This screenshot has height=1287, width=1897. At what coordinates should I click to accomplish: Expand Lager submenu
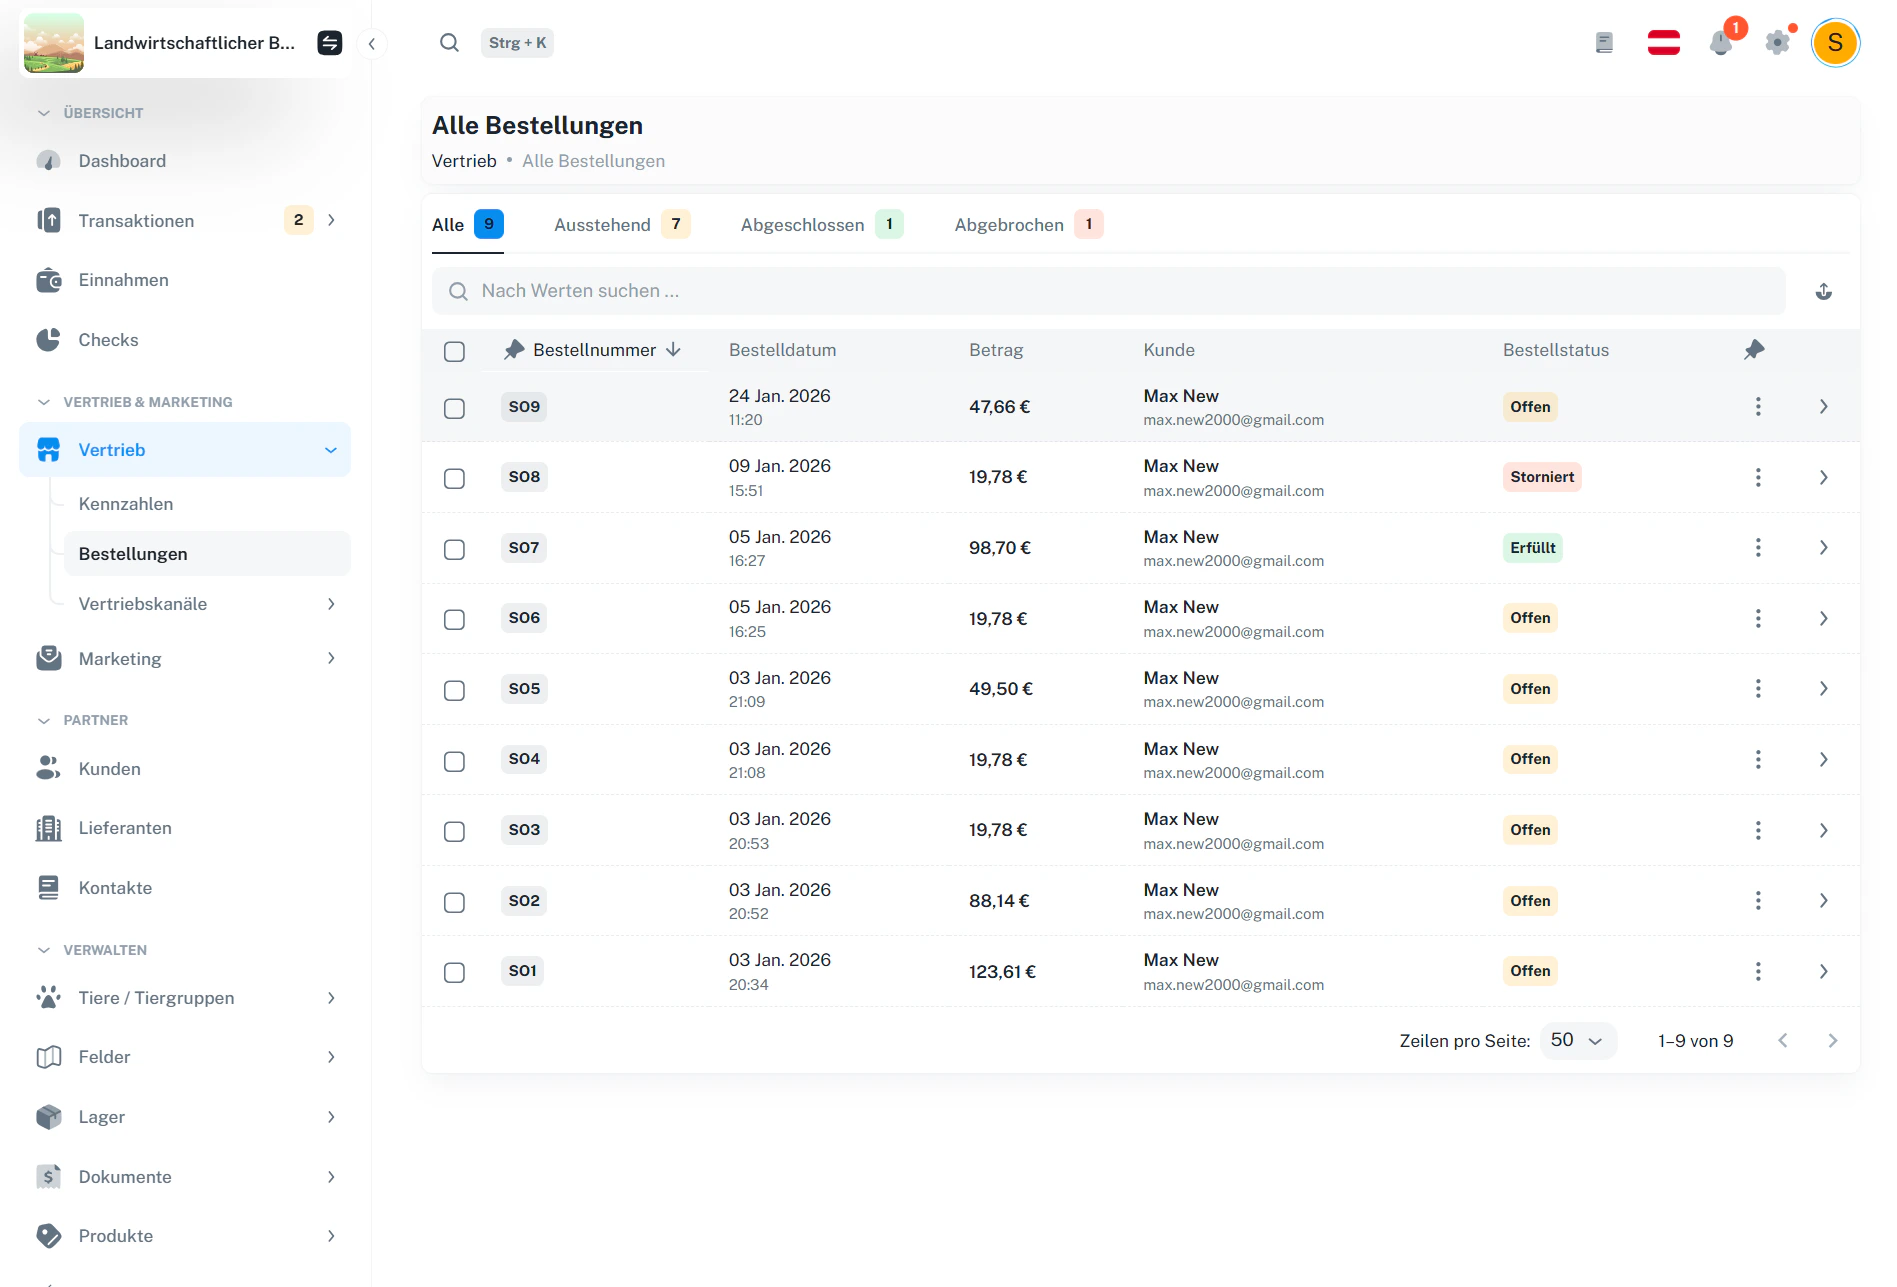tap(331, 1117)
